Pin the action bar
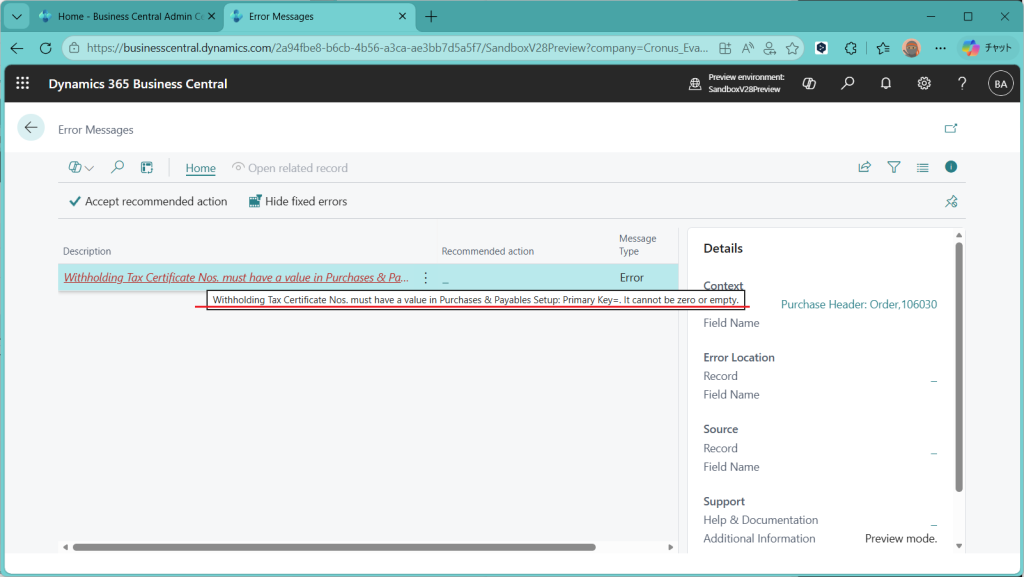1024x577 pixels. 951,202
